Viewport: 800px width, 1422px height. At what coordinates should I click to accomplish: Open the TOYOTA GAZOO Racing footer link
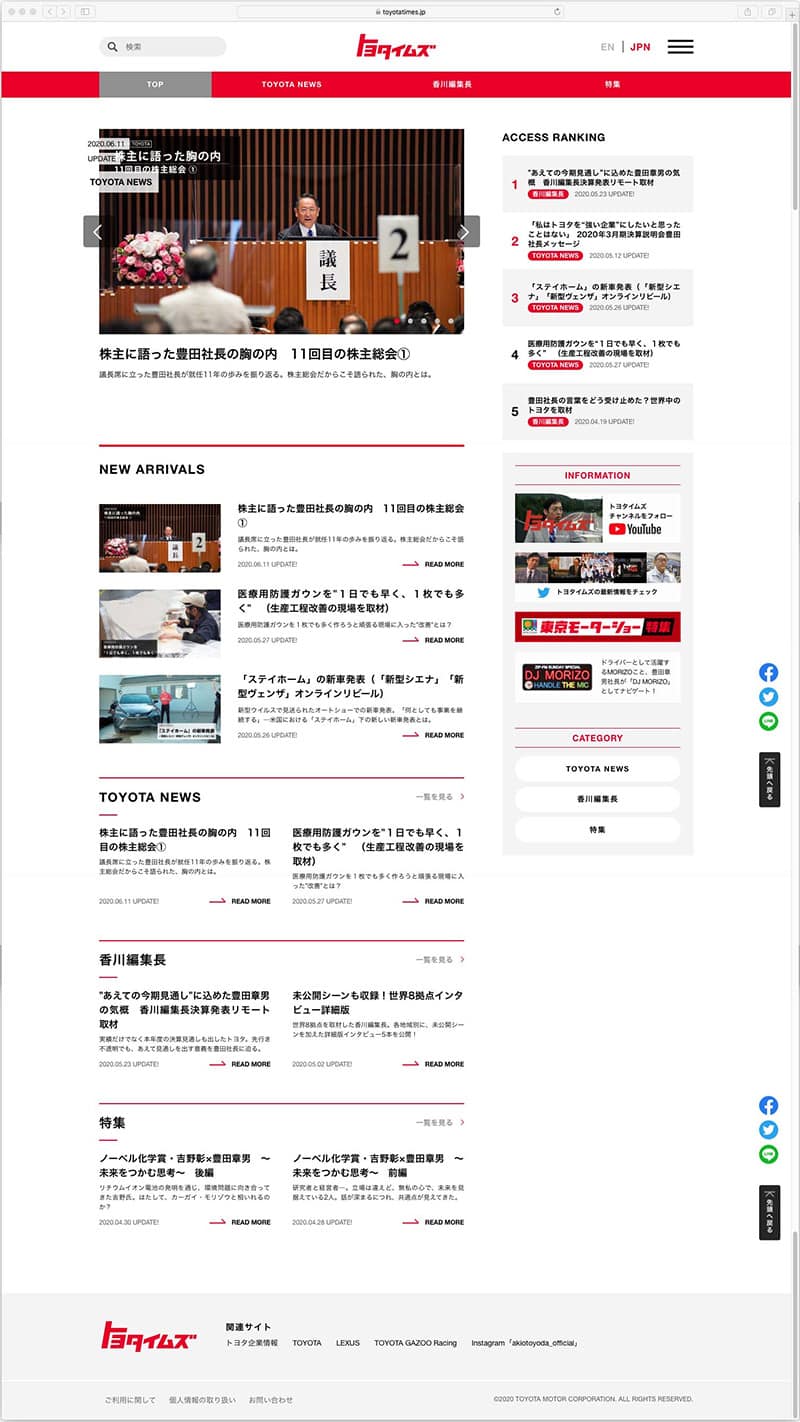click(415, 1343)
